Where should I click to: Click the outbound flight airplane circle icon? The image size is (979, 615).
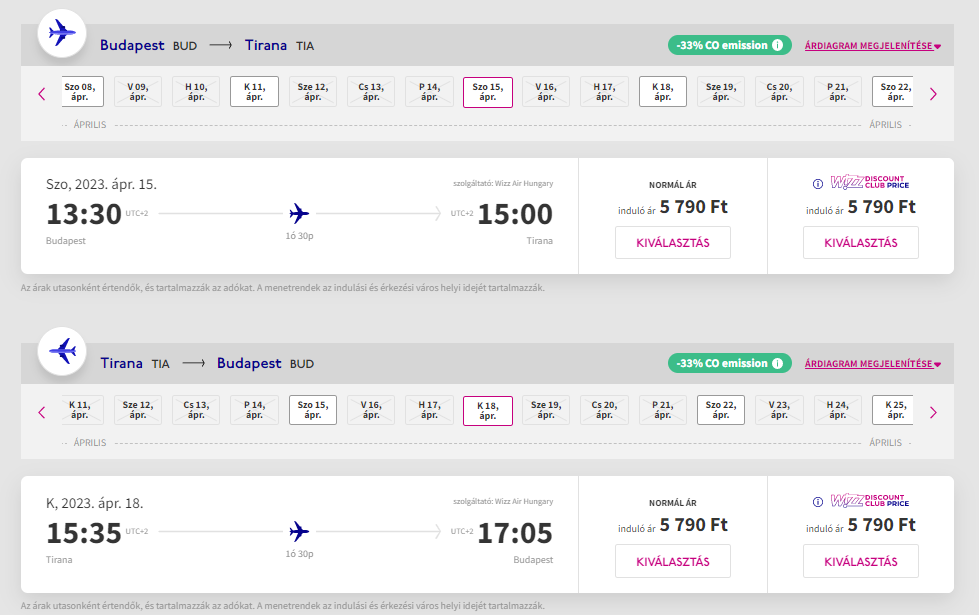pyautogui.click(x=62, y=33)
